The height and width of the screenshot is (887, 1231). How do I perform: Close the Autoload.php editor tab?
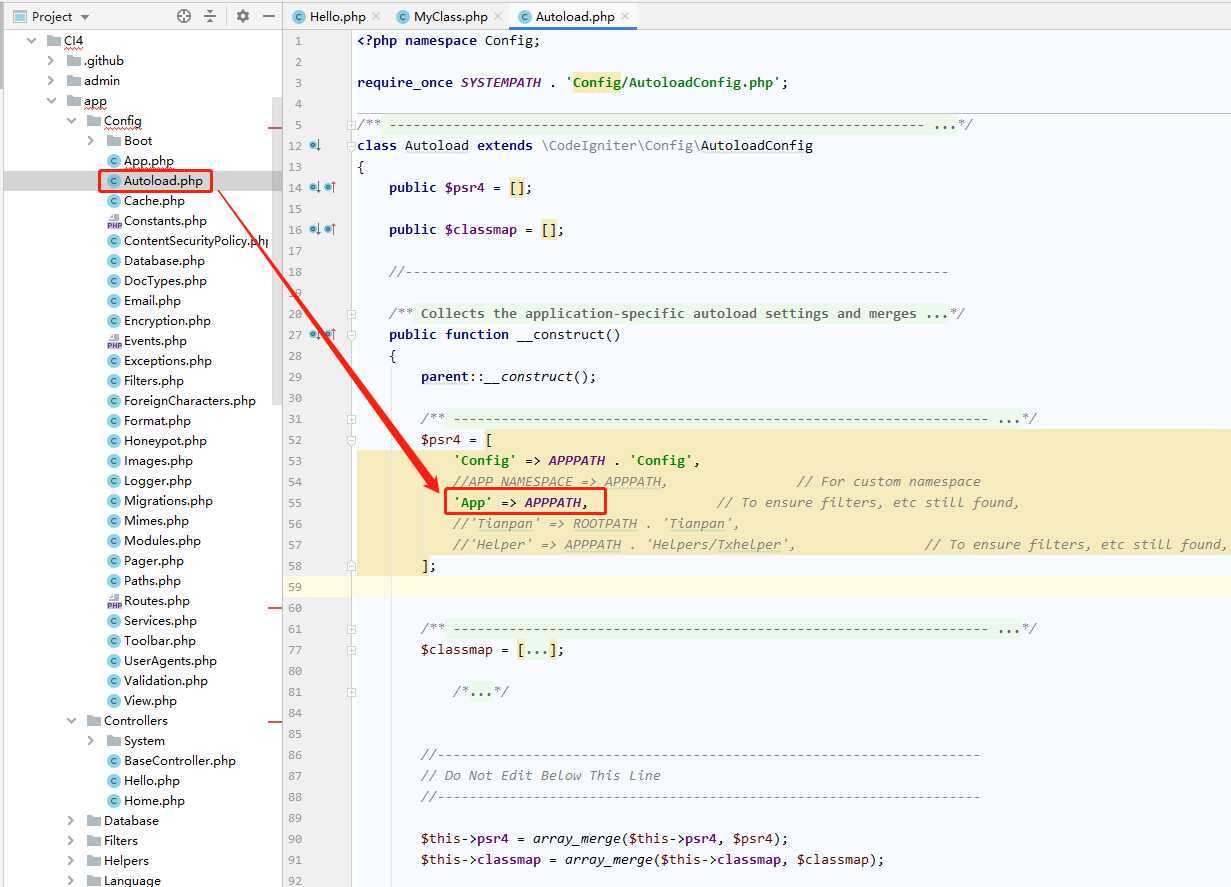click(x=625, y=17)
